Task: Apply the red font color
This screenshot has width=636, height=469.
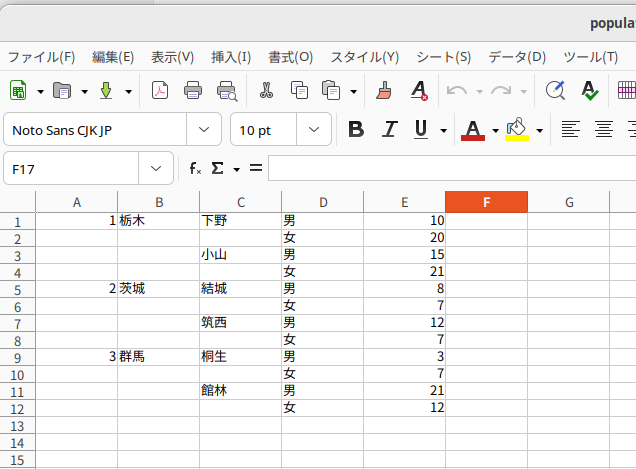Action: [x=473, y=130]
